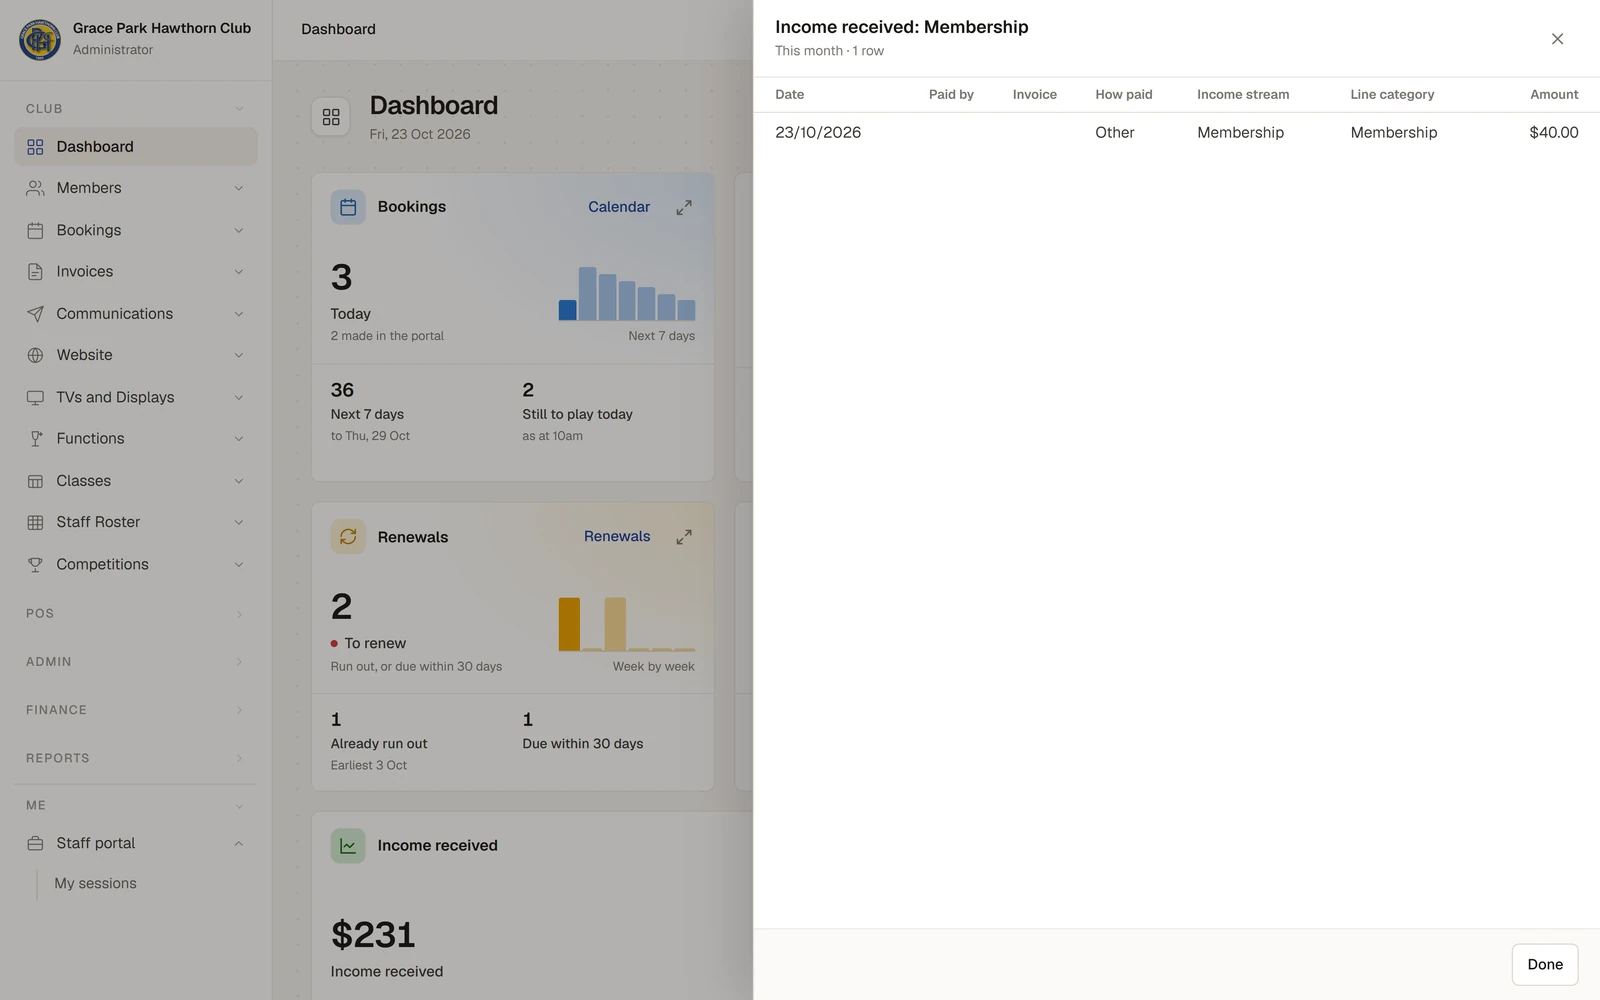
Task: Expand the Competitions submenu chevron
Action: (239, 564)
